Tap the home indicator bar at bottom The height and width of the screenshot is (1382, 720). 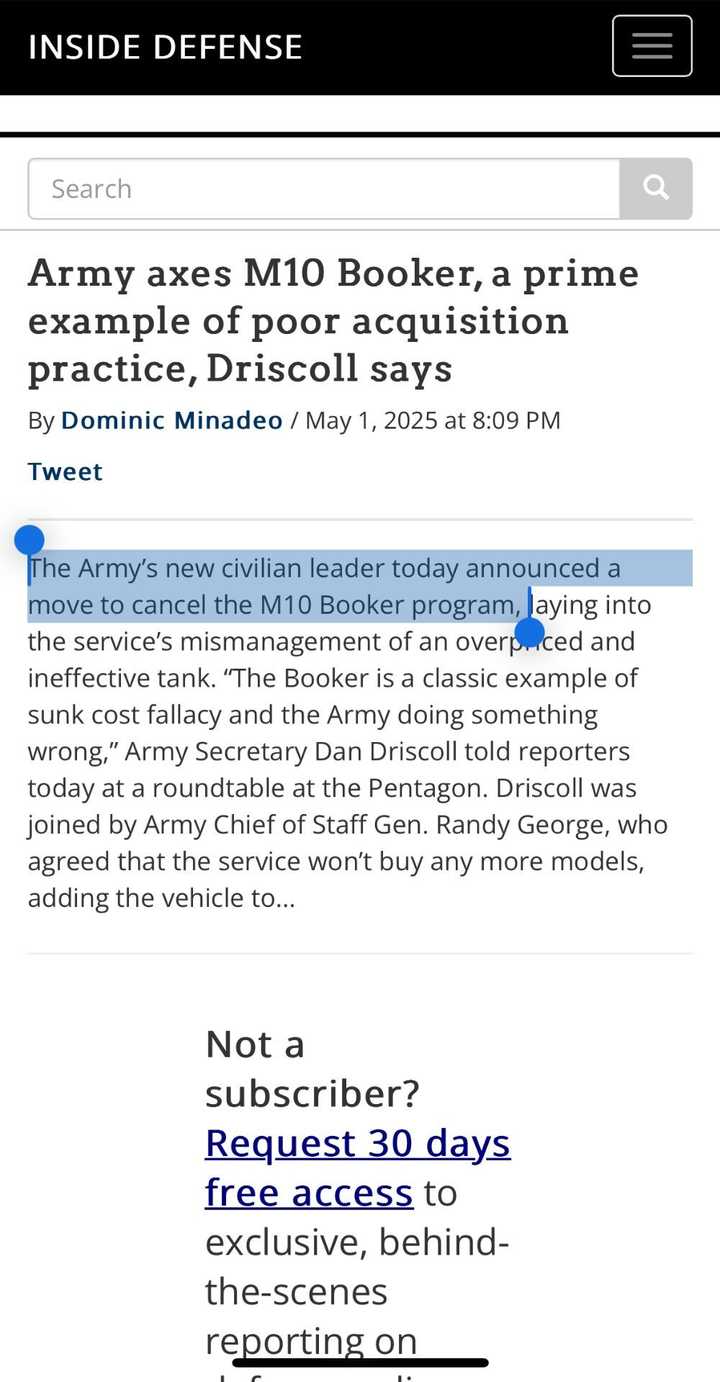point(360,1362)
